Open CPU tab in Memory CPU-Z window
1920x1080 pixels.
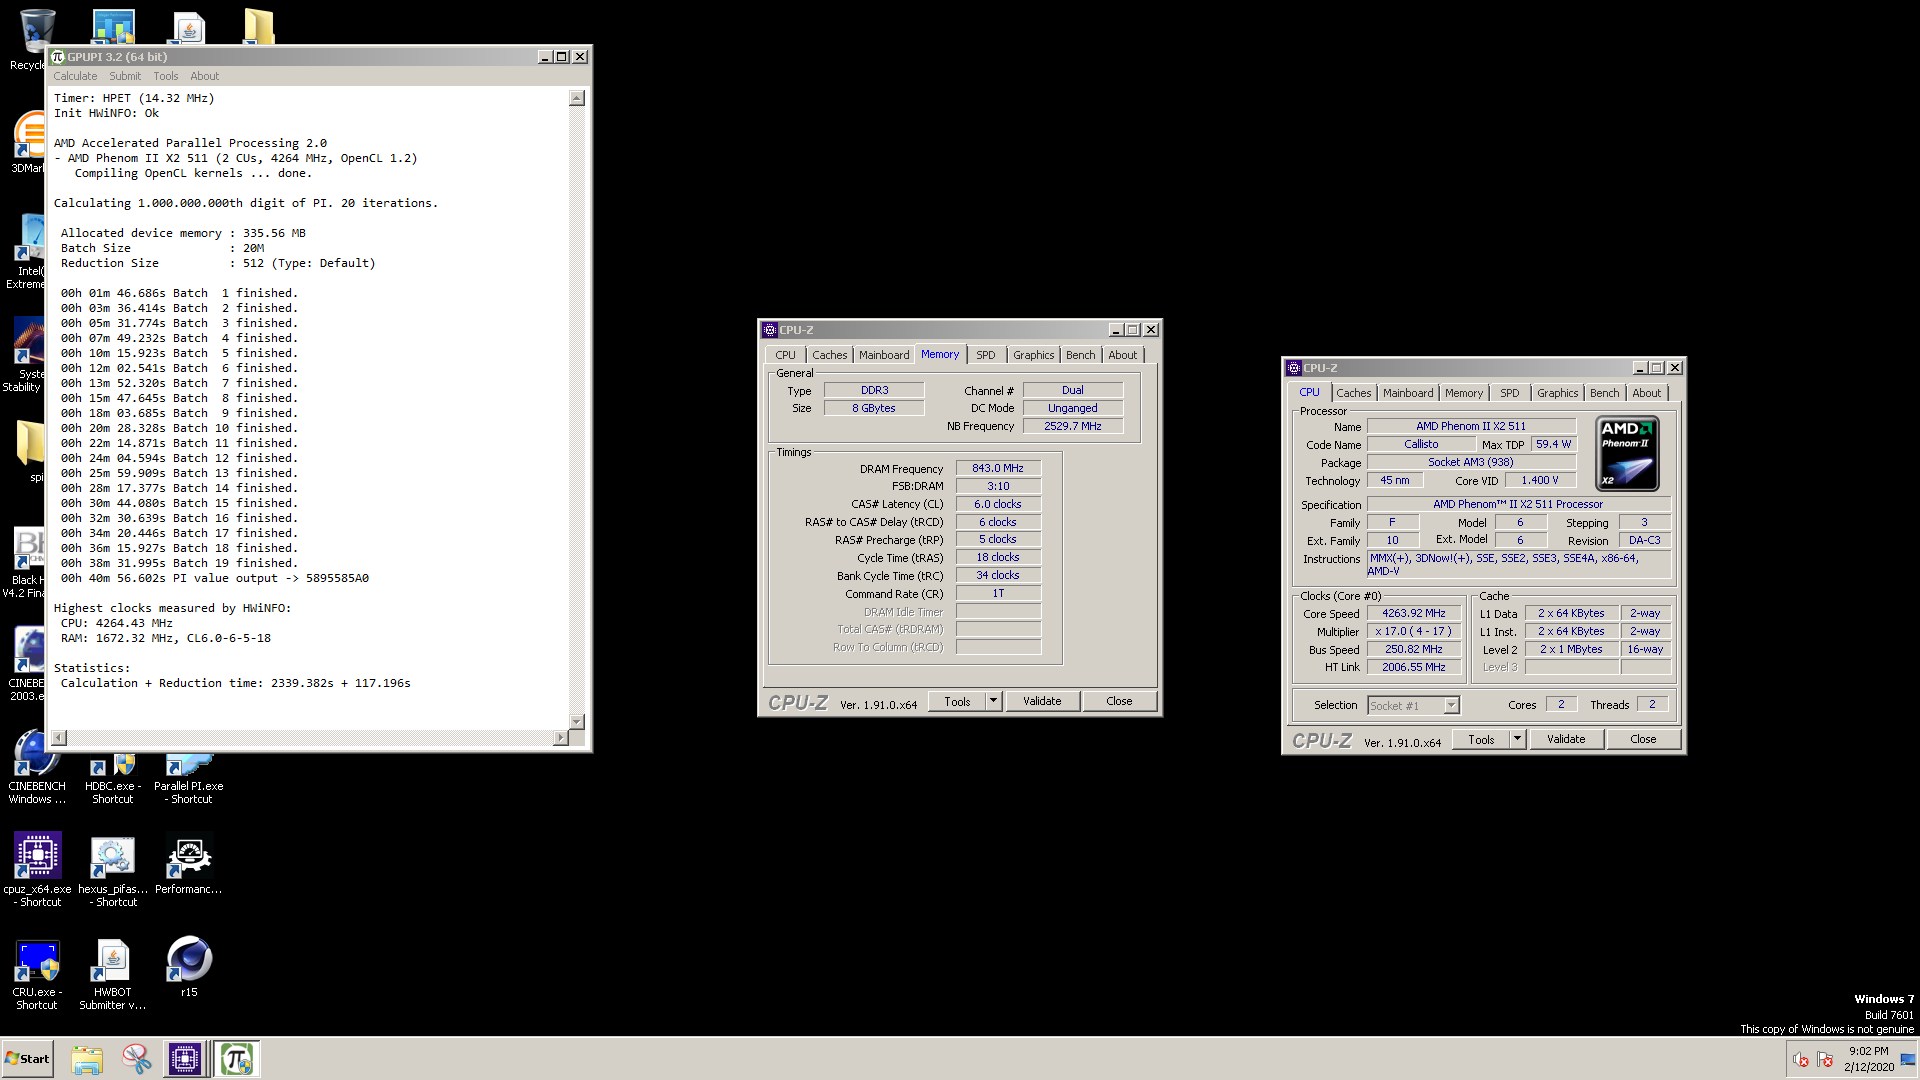[786, 355]
